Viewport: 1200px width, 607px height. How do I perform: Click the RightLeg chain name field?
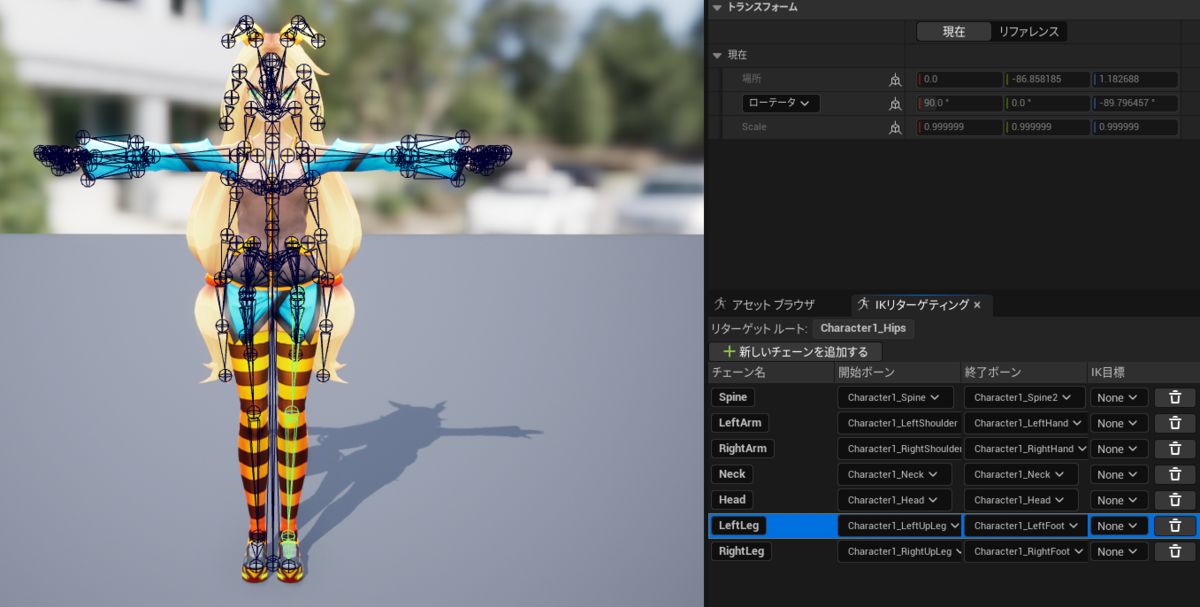[x=741, y=551]
